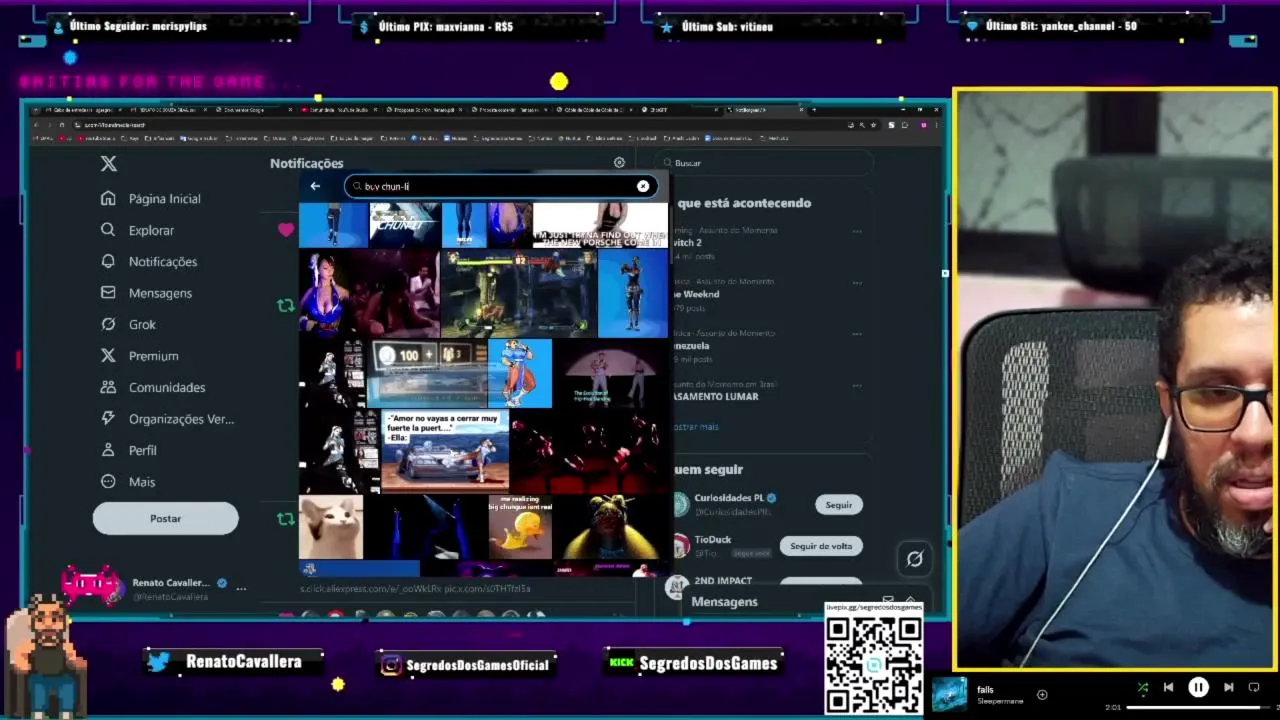The image size is (1280, 720).
Task: Compose new message icon in Mensagens drawer
Action: [x=887, y=601]
